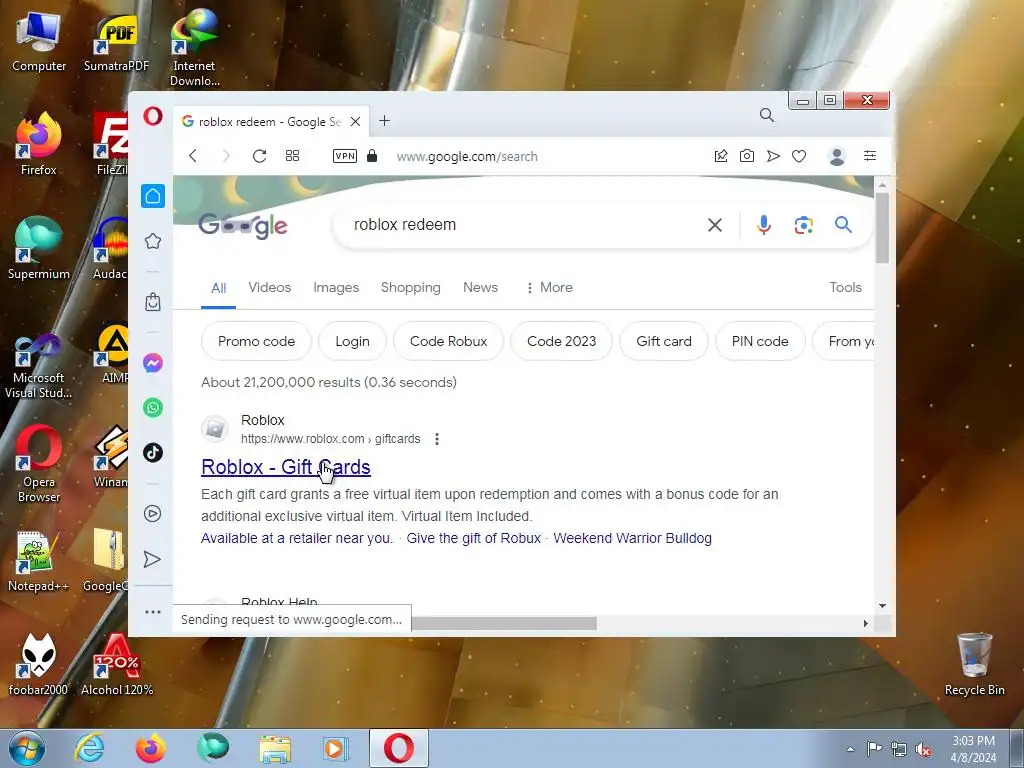Launch Internet Explorer from the taskbar
1024x768 pixels.
pos(89,748)
